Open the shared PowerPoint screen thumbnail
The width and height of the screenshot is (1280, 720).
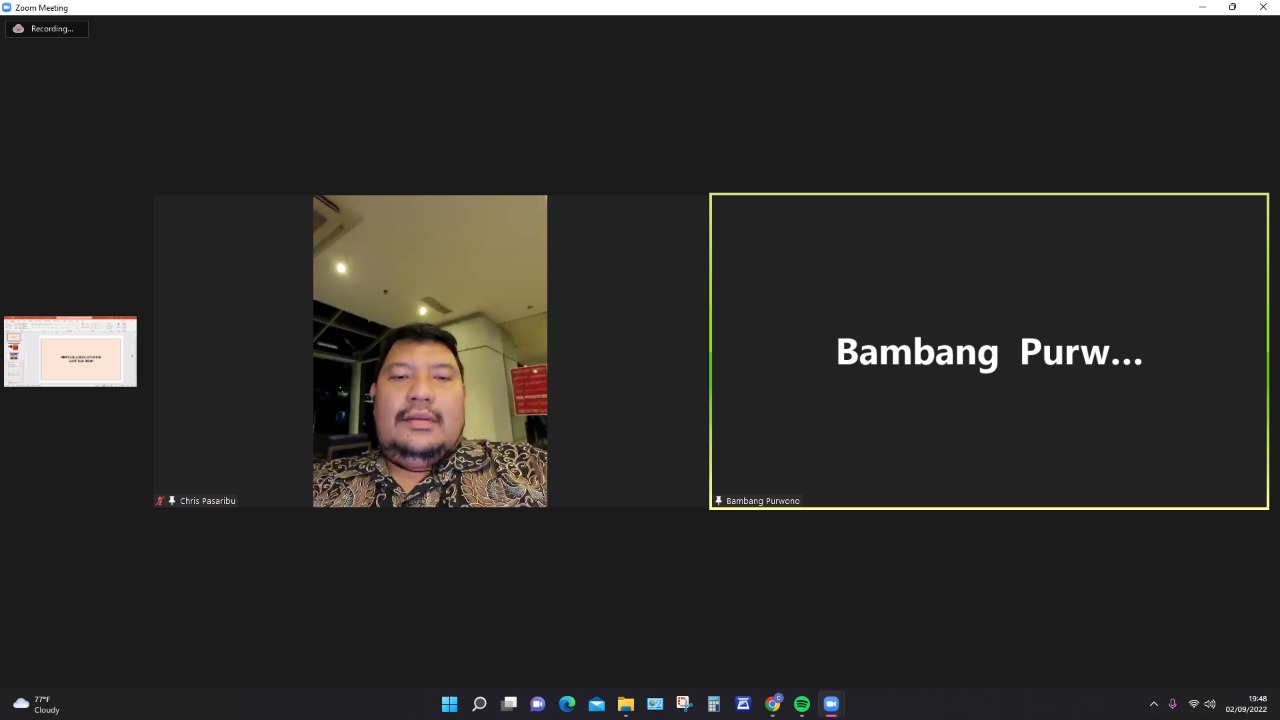(x=70, y=352)
